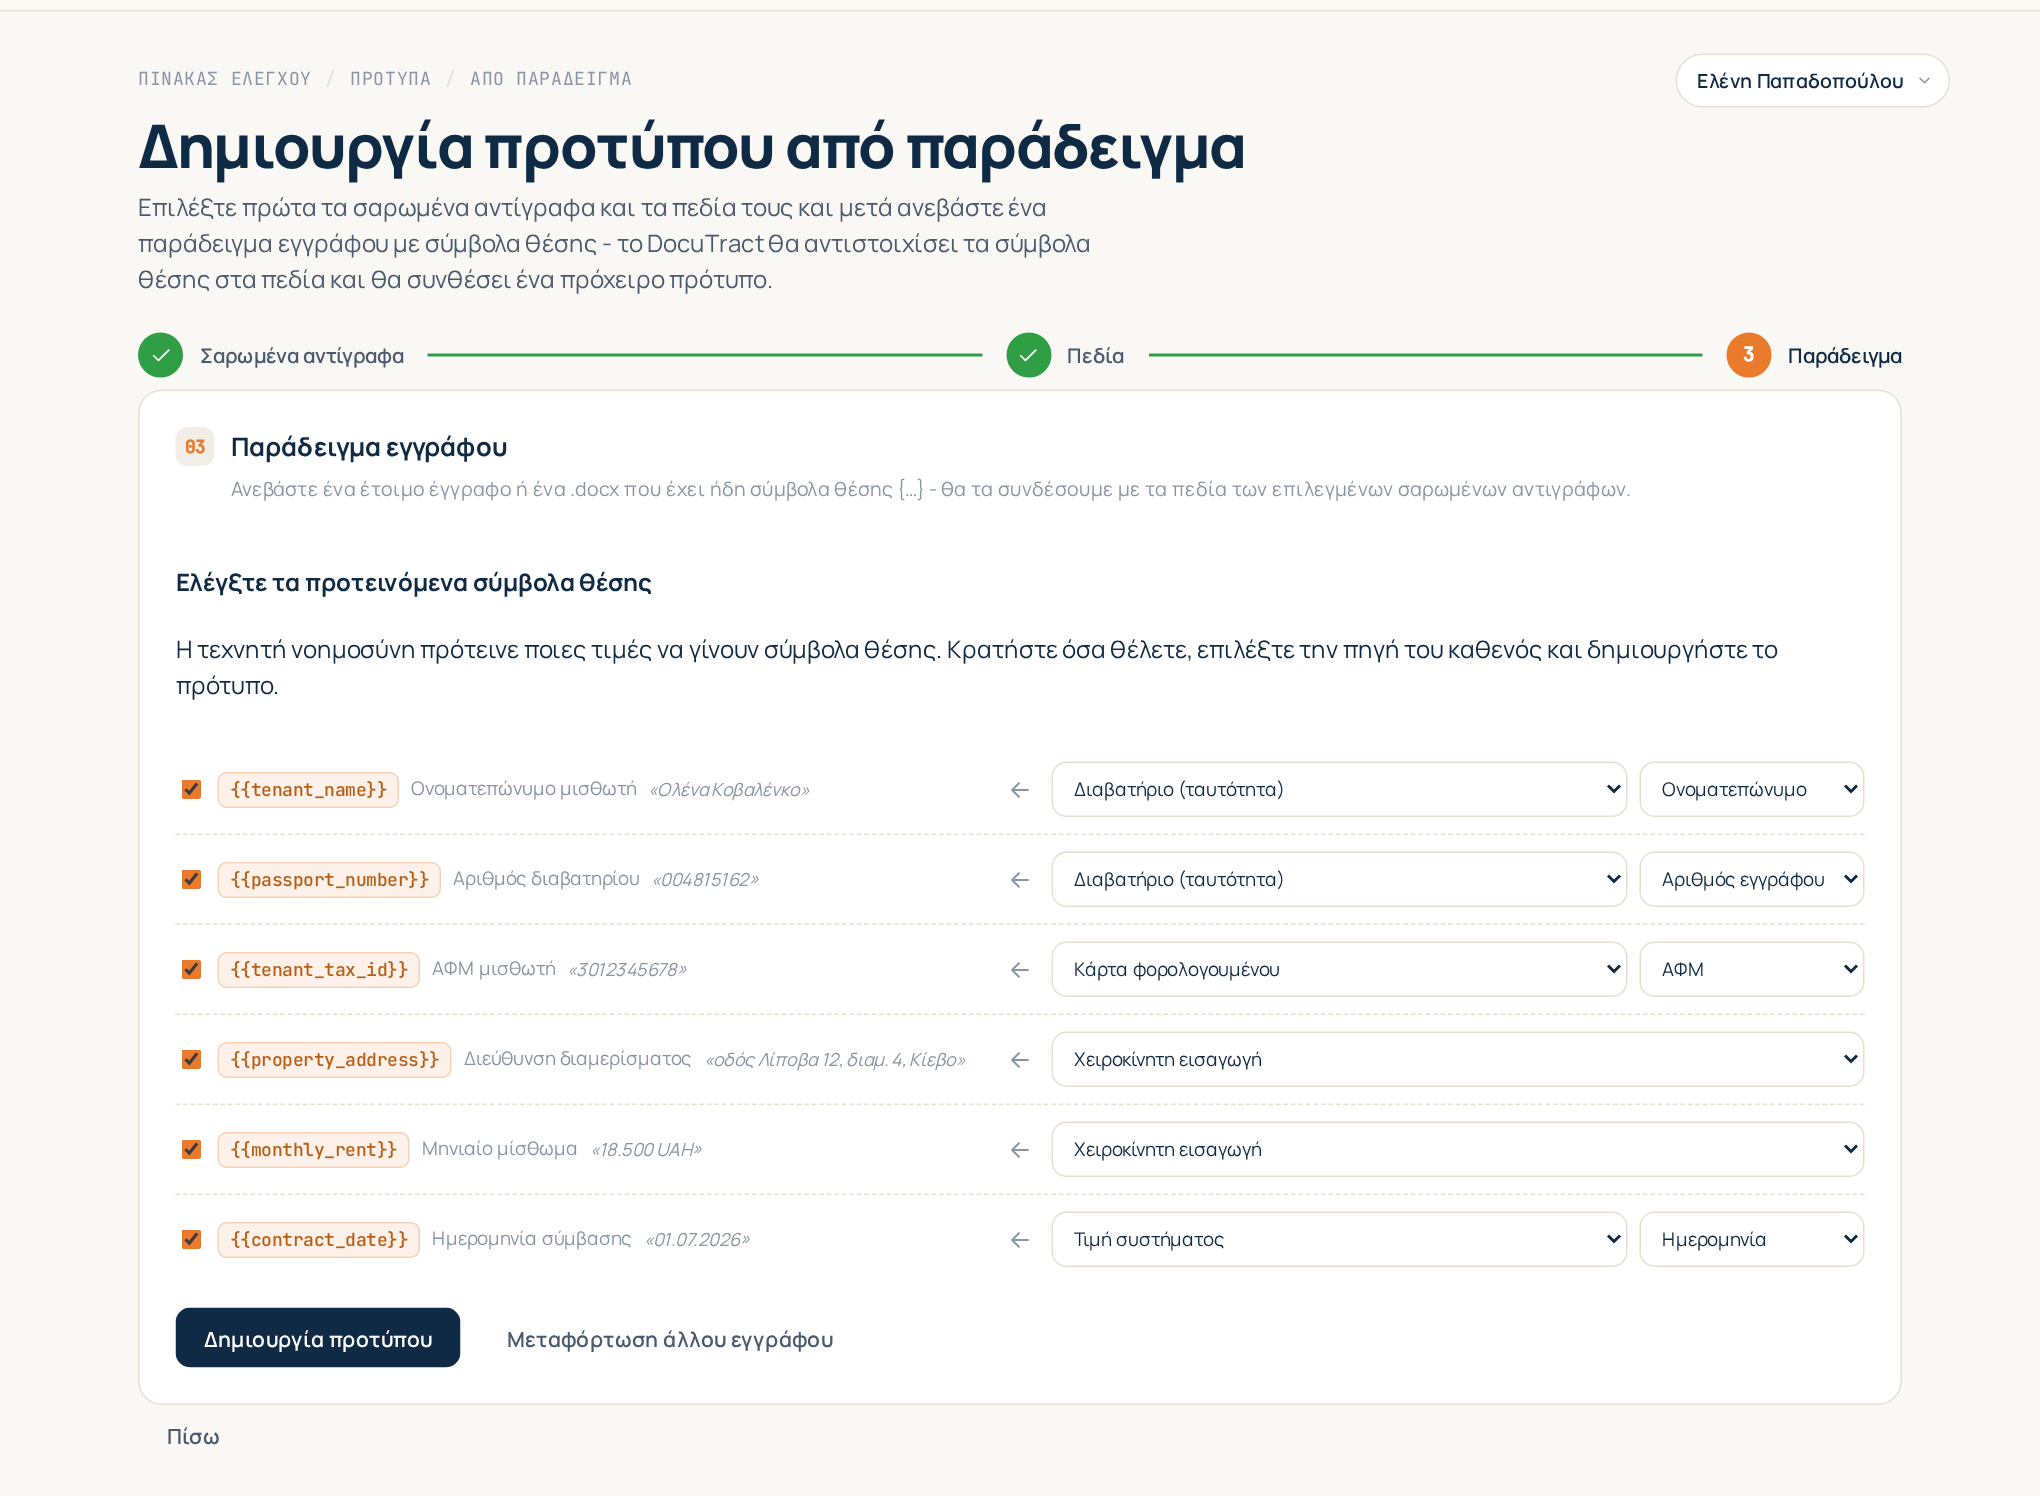Deselect the monthly_rent checkbox
This screenshot has width=2040, height=1496.
[191, 1150]
